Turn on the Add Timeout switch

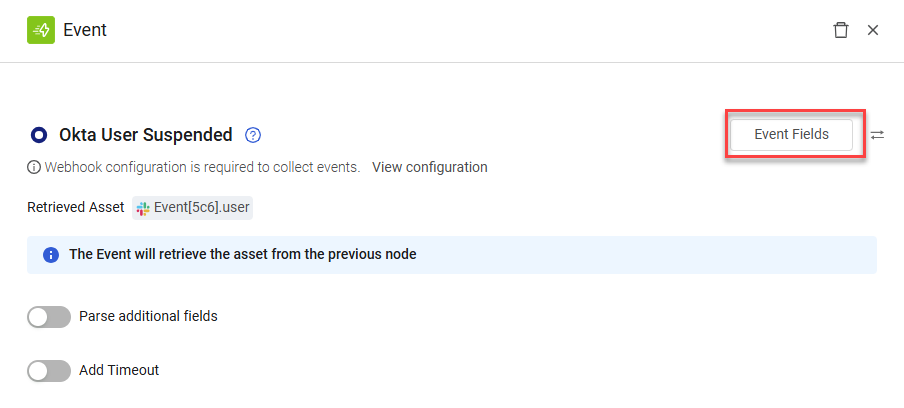(x=49, y=371)
